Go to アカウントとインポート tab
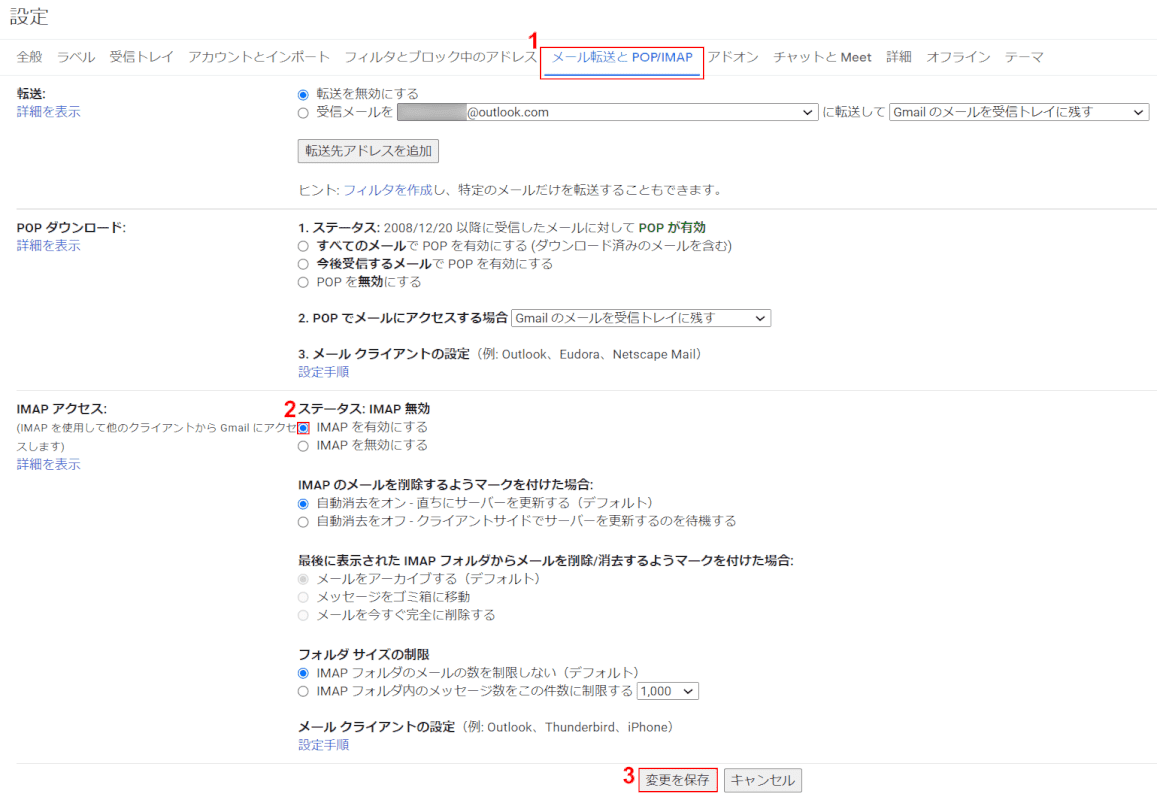Viewport: 1157px width, 800px height. click(258, 57)
